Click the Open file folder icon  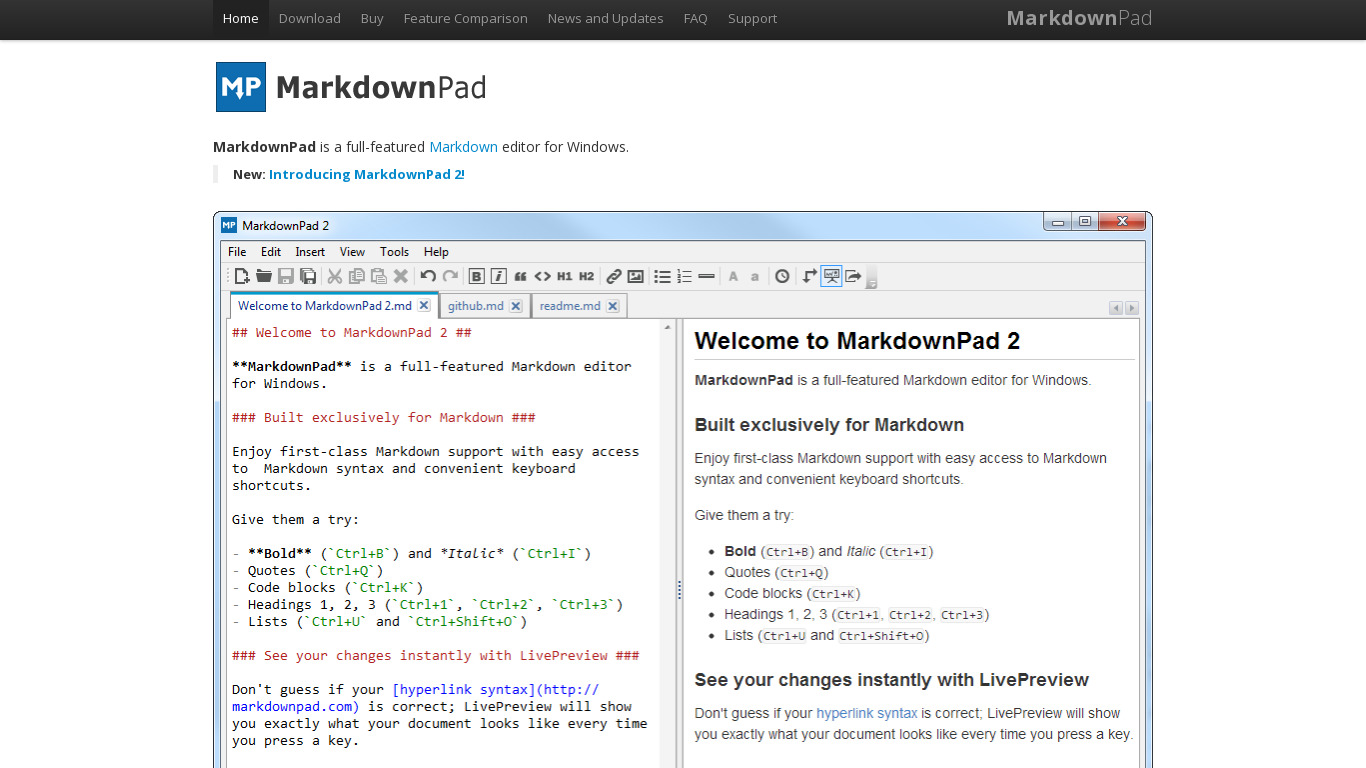click(x=264, y=276)
